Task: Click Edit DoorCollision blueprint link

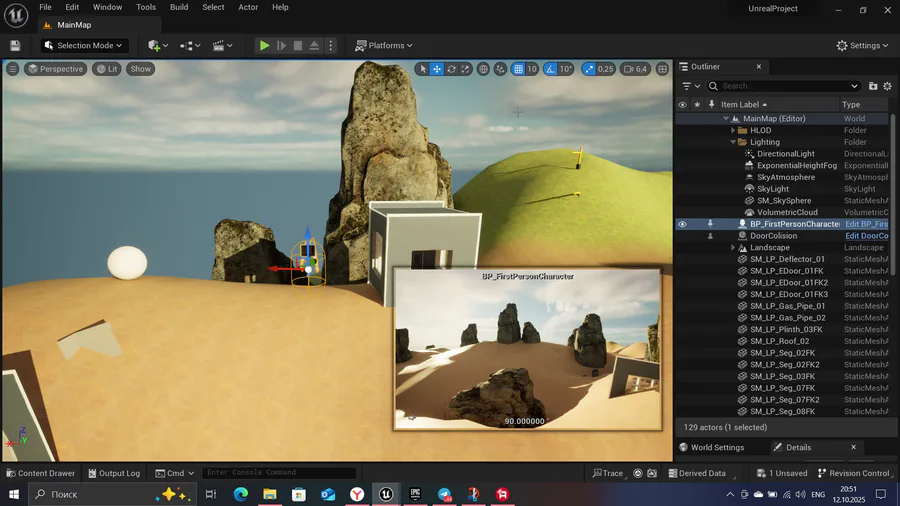Action: tap(866, 236)
